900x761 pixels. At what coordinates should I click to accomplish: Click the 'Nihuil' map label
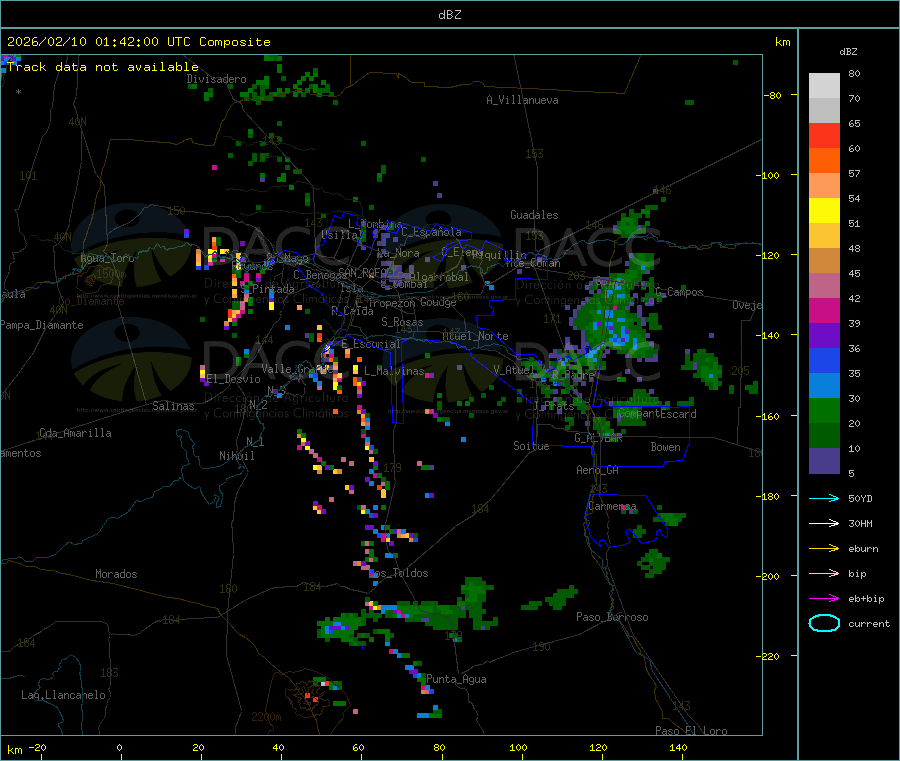237,456
